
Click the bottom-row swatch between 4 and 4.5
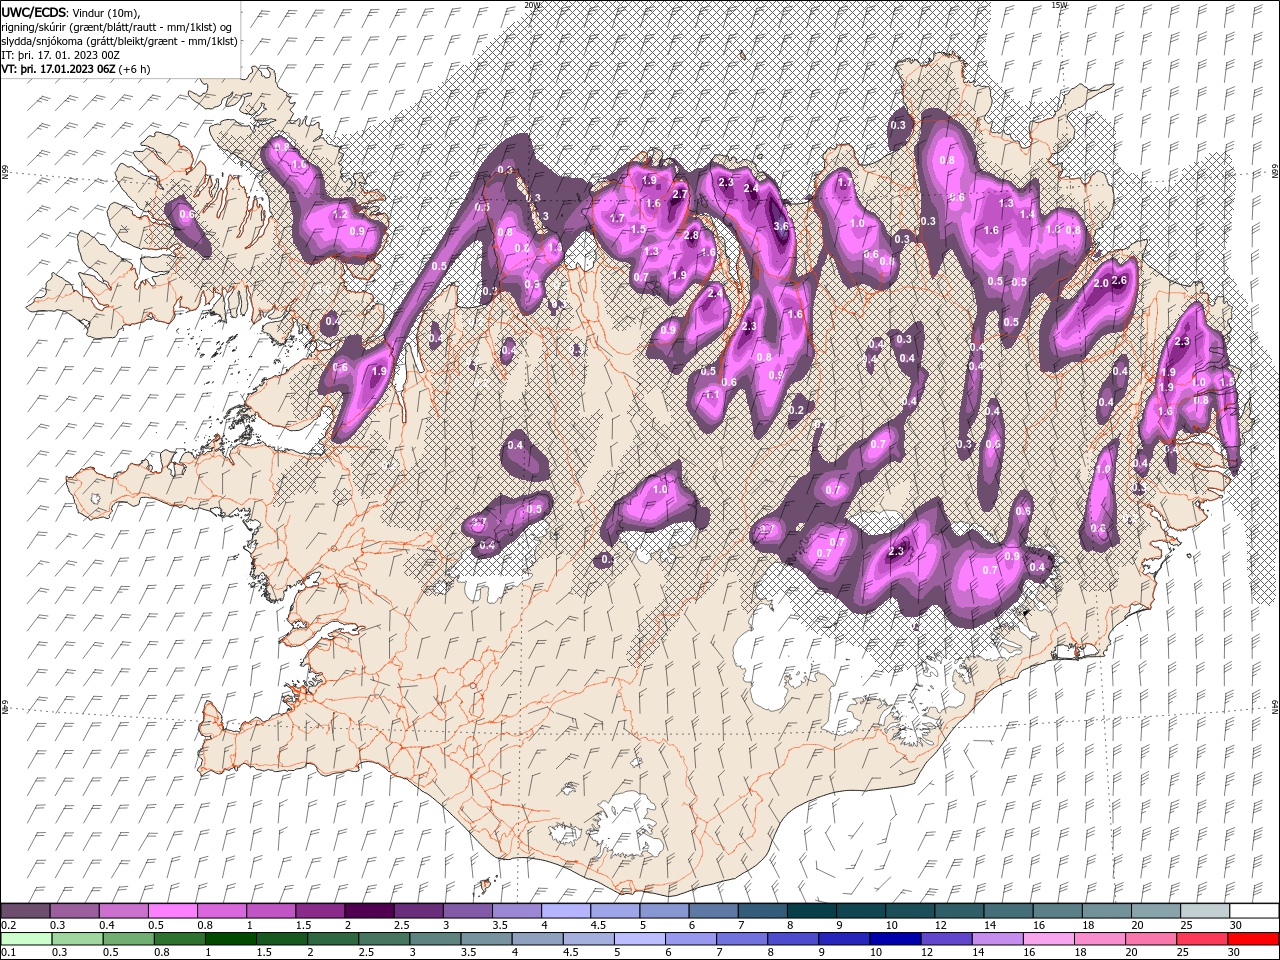pyautogui.click(x=536, y=939)
